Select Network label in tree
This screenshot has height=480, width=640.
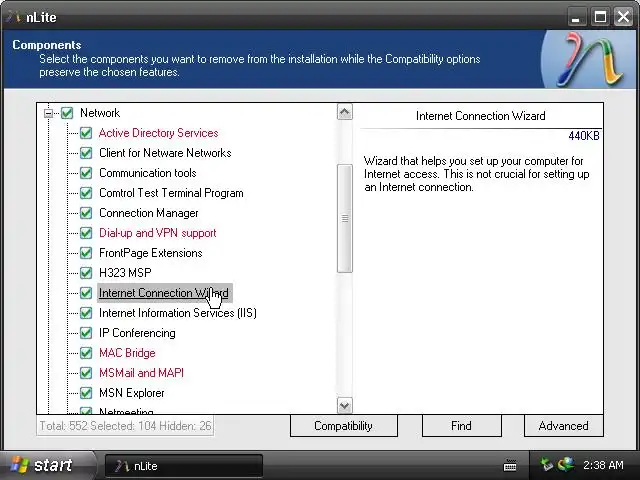[100, 113]
